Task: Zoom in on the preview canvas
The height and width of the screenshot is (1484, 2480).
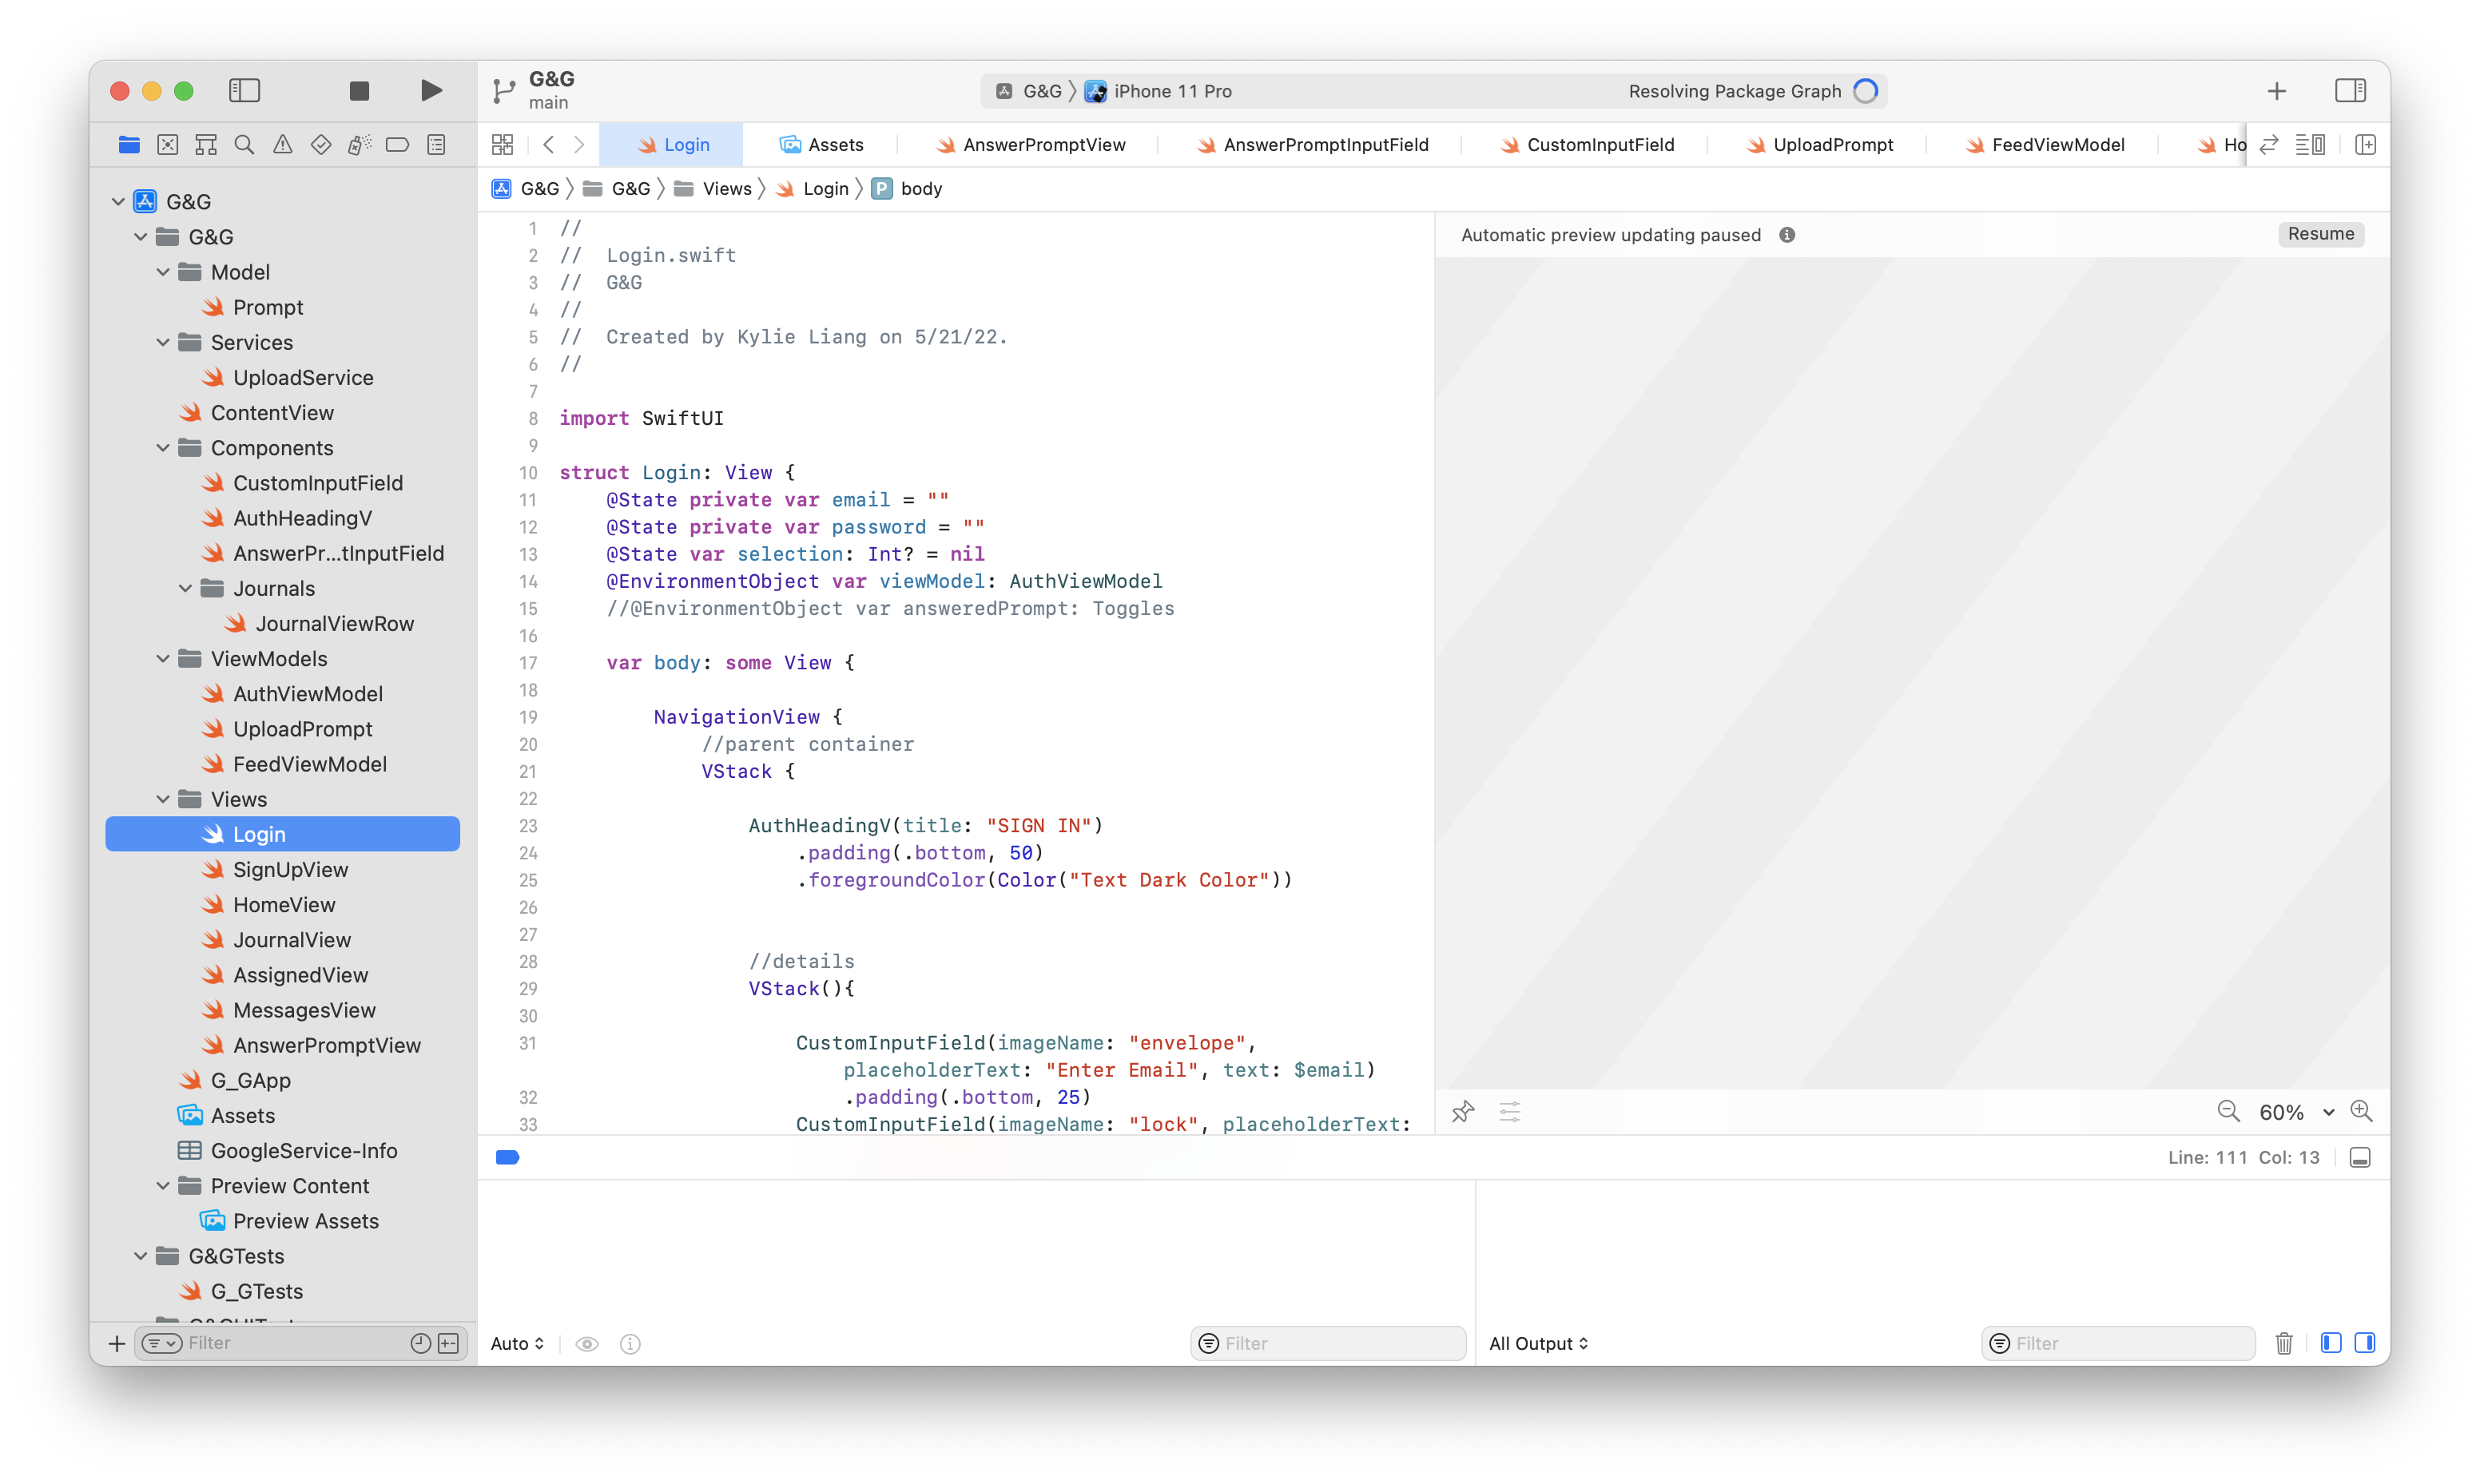Action: click(2362, 1112)
